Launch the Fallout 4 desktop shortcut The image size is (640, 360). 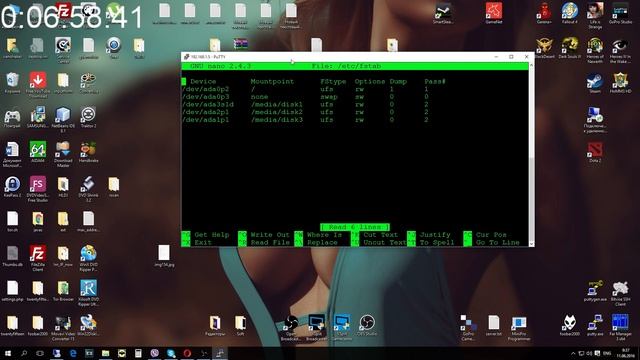pyautogui.click(x=569, y=13)
